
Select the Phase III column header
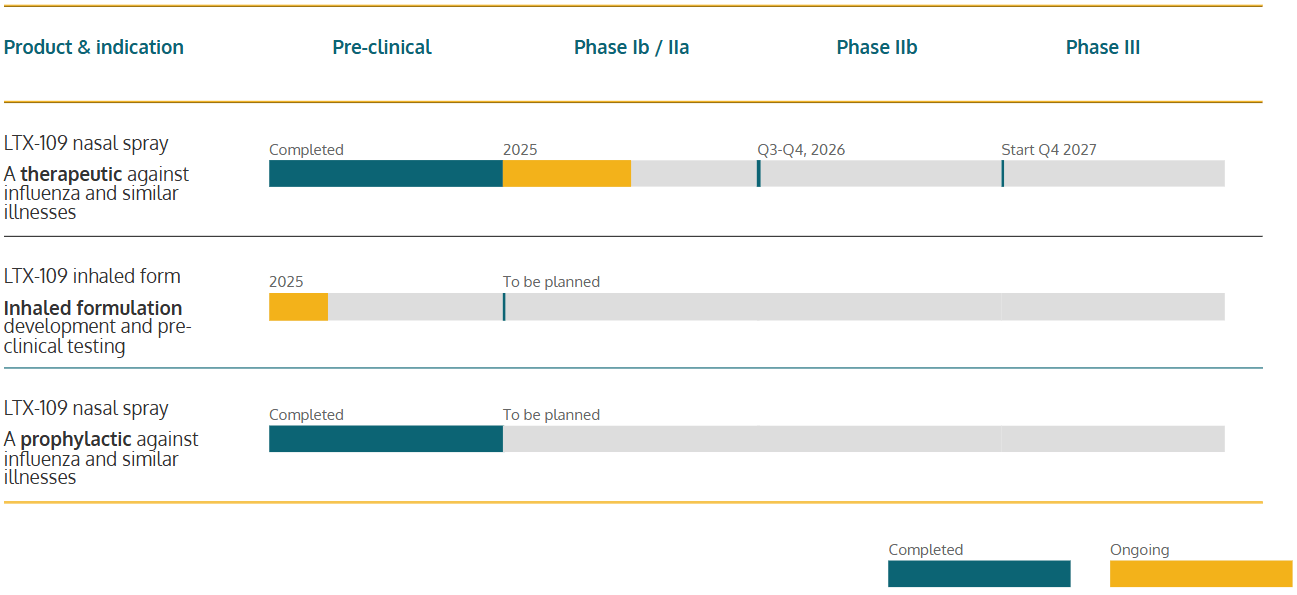1102,47
